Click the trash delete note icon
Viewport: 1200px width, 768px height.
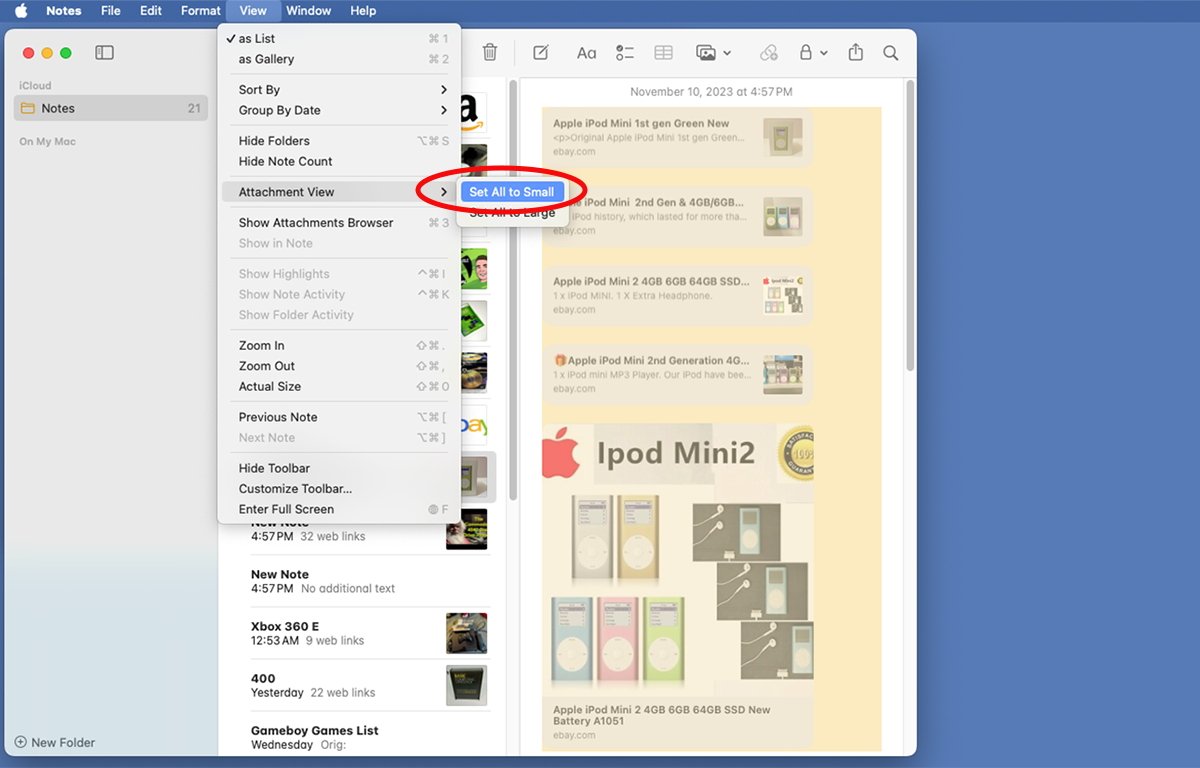pos(490,53)
